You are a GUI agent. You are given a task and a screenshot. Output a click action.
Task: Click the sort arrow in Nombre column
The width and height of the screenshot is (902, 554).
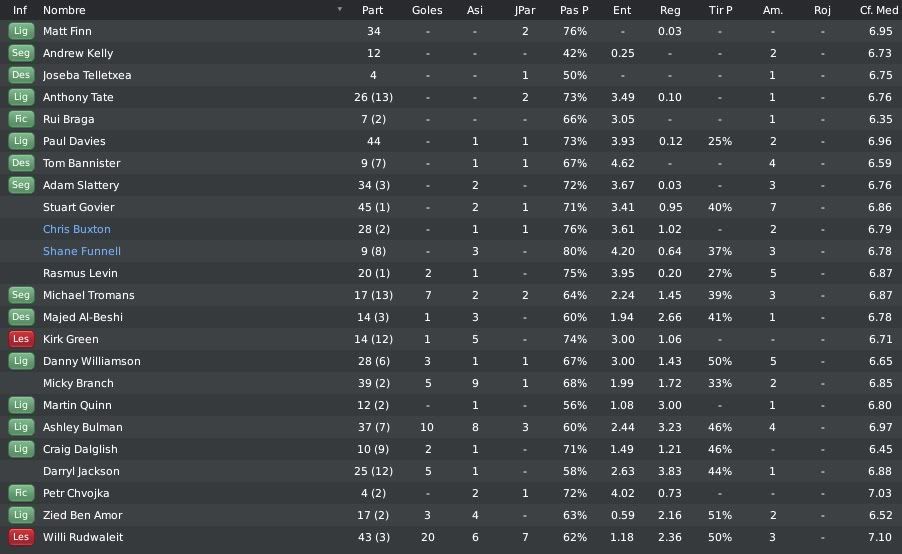coord(339,9)
